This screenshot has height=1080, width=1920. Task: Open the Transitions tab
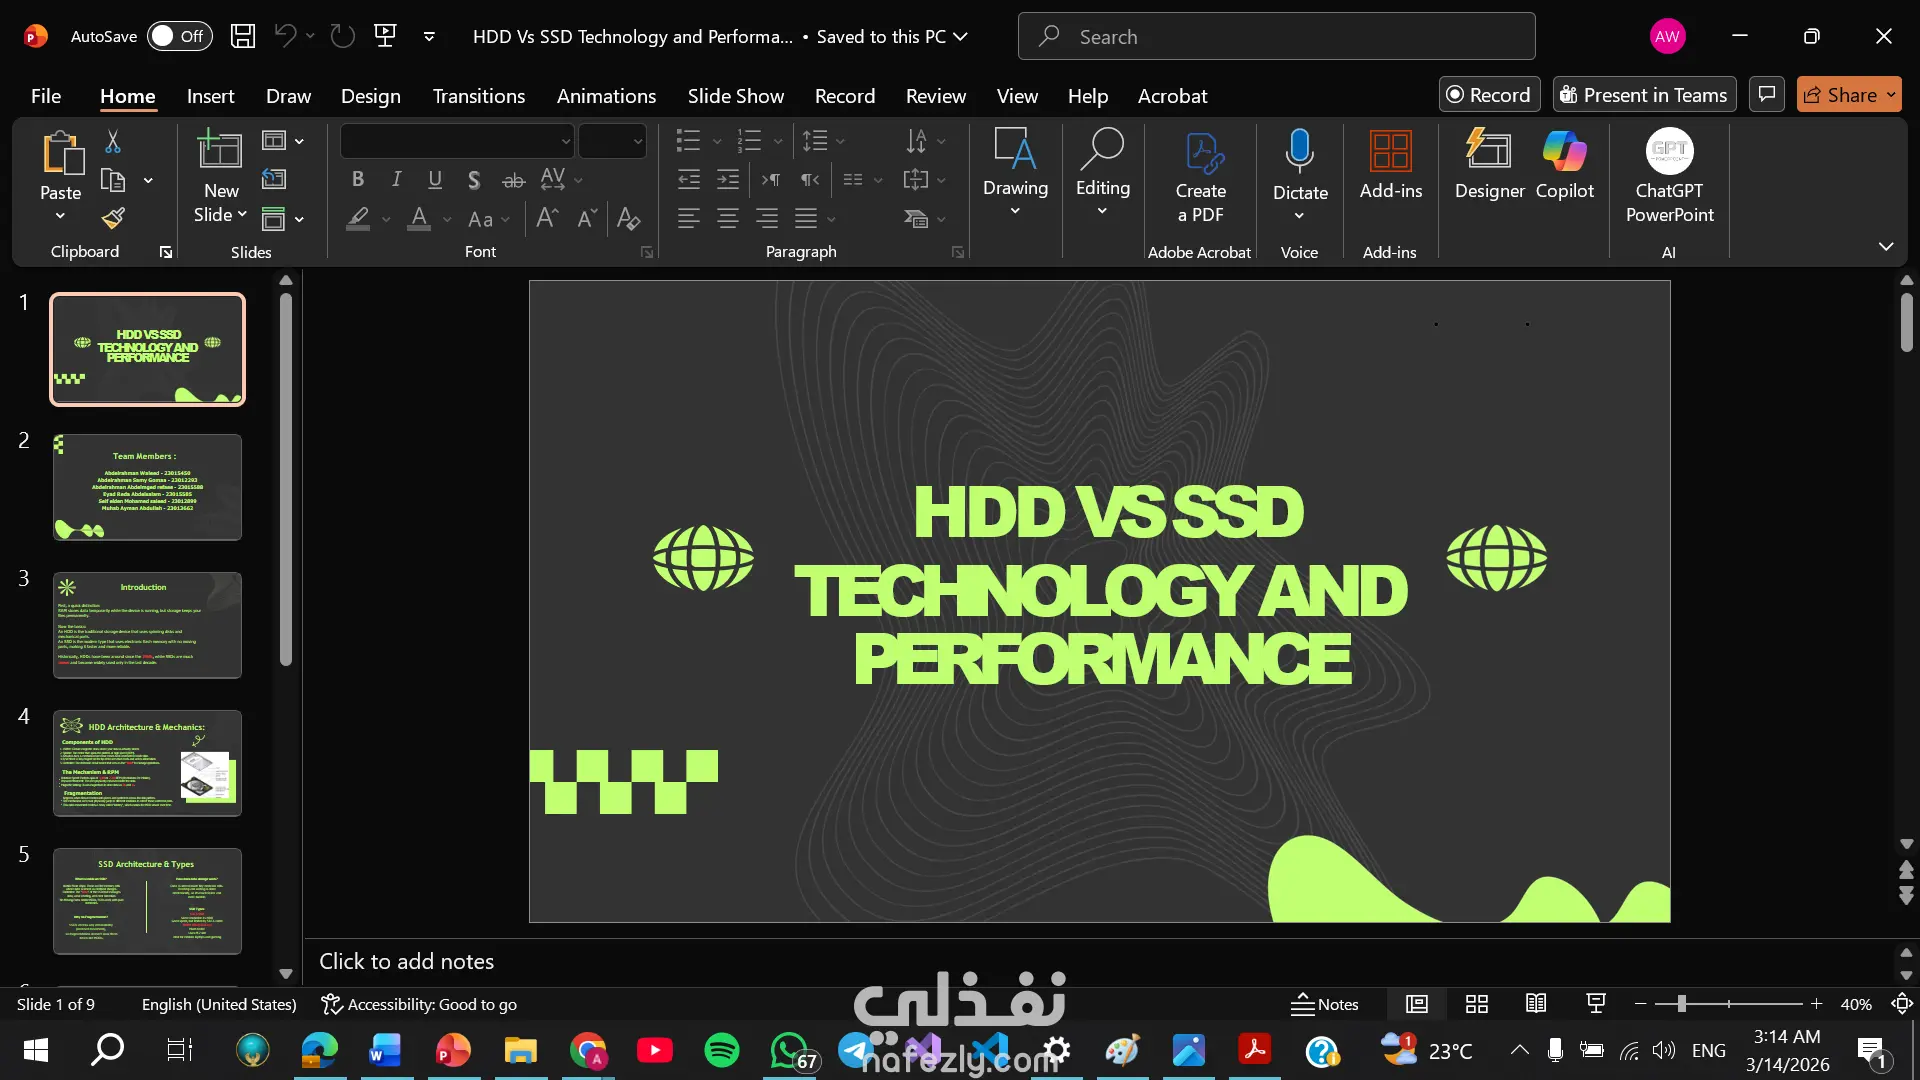(478, 96)
